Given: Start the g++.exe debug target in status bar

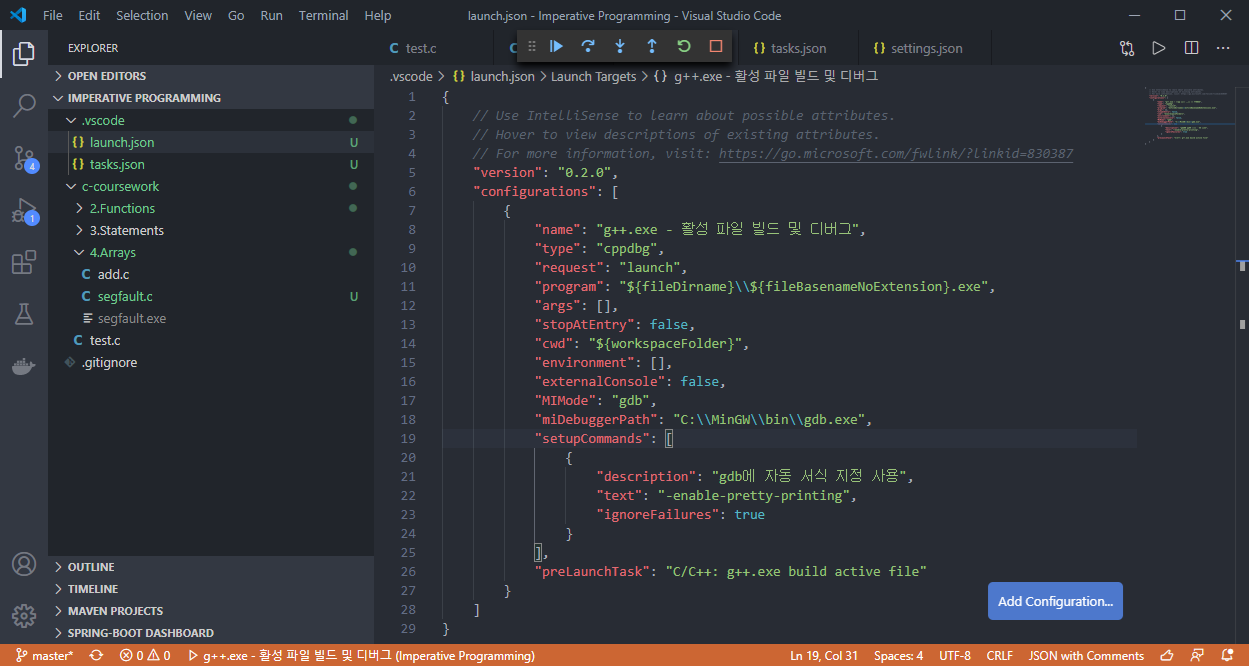Looking at the screenshot, I should (x=361, y=656).
